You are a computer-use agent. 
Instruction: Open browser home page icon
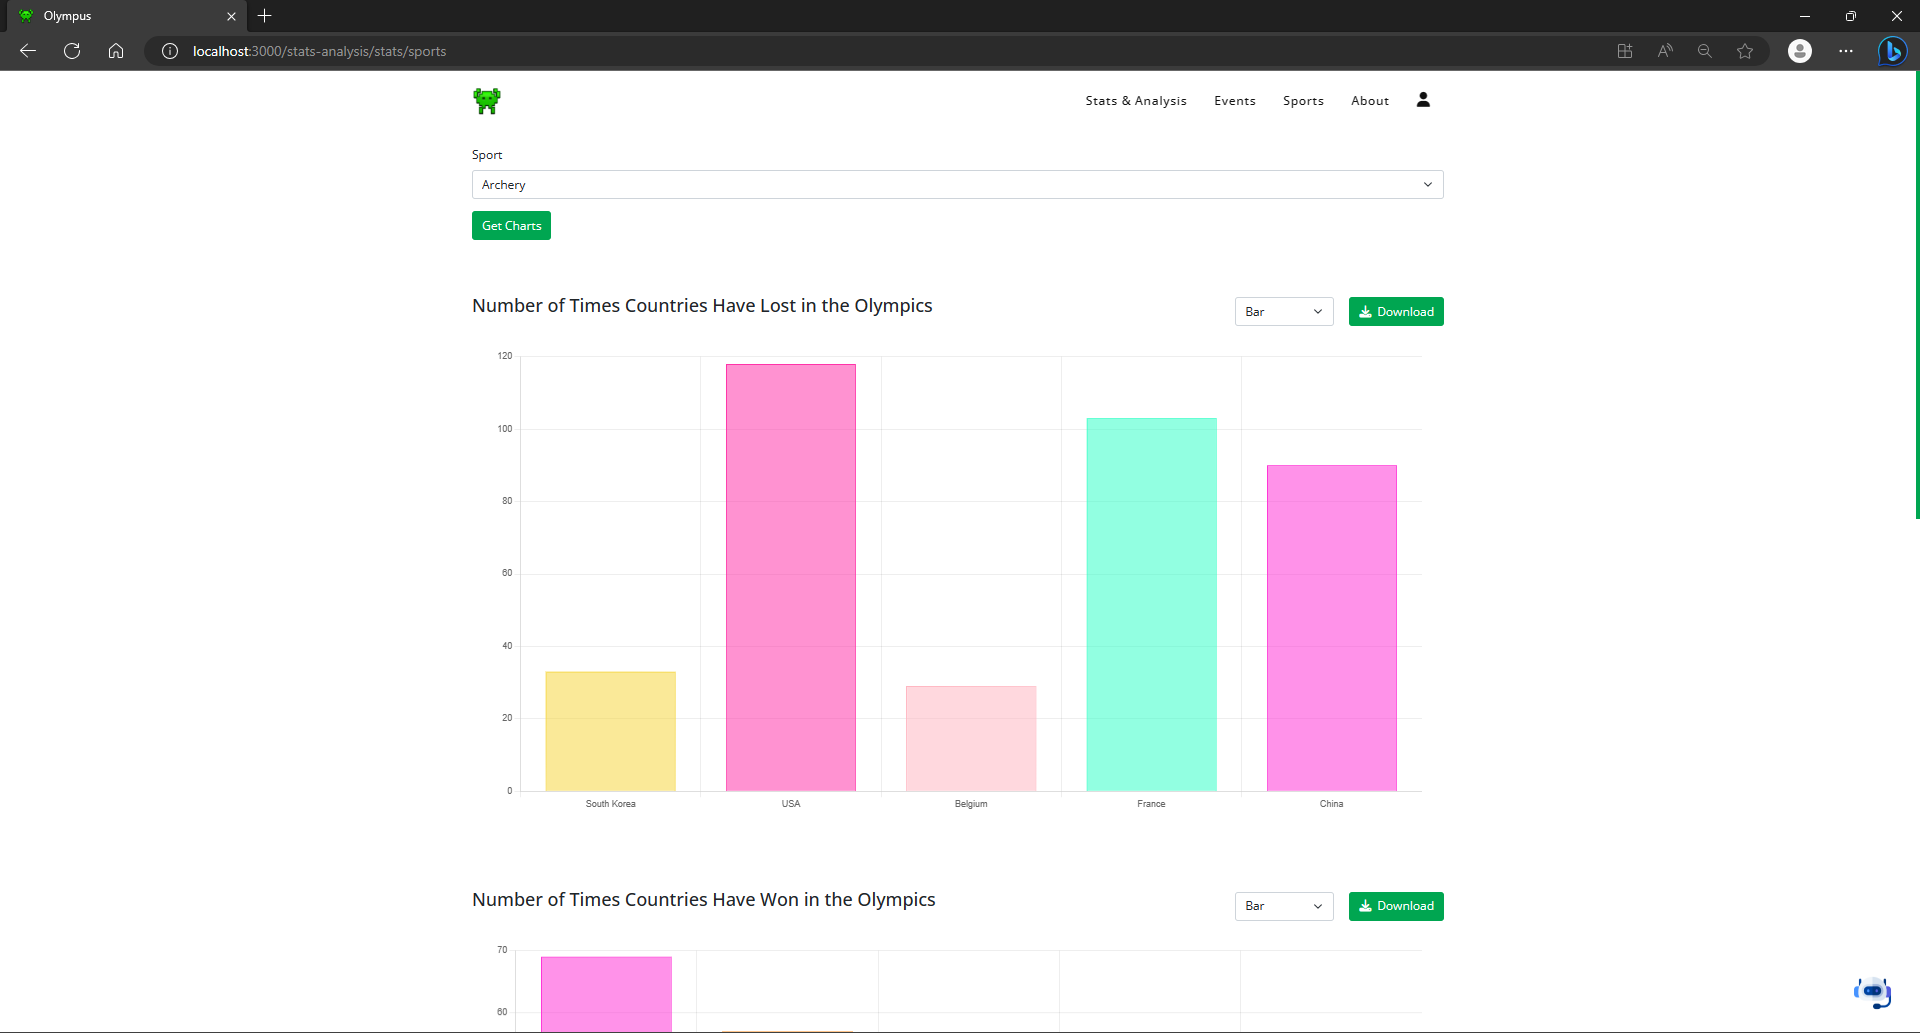coord(116,51)
